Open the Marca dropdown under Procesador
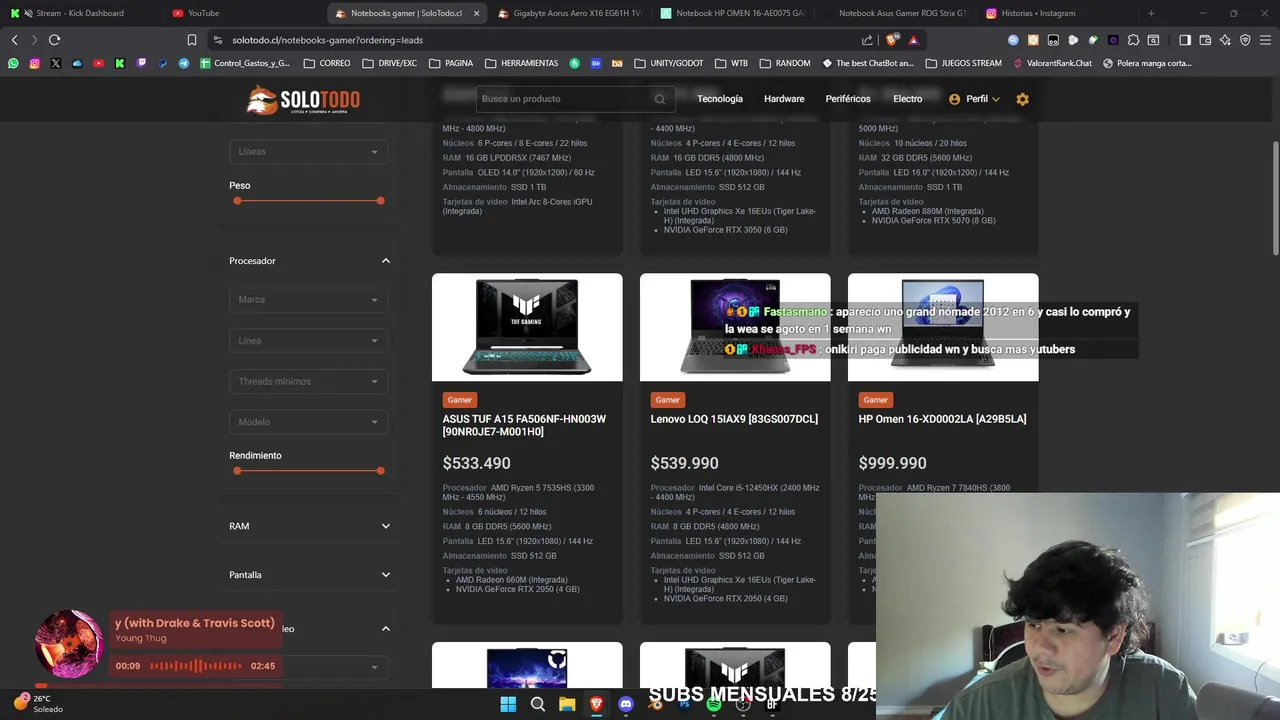The width and height of the screenshot is (1280, 720). 308,300
